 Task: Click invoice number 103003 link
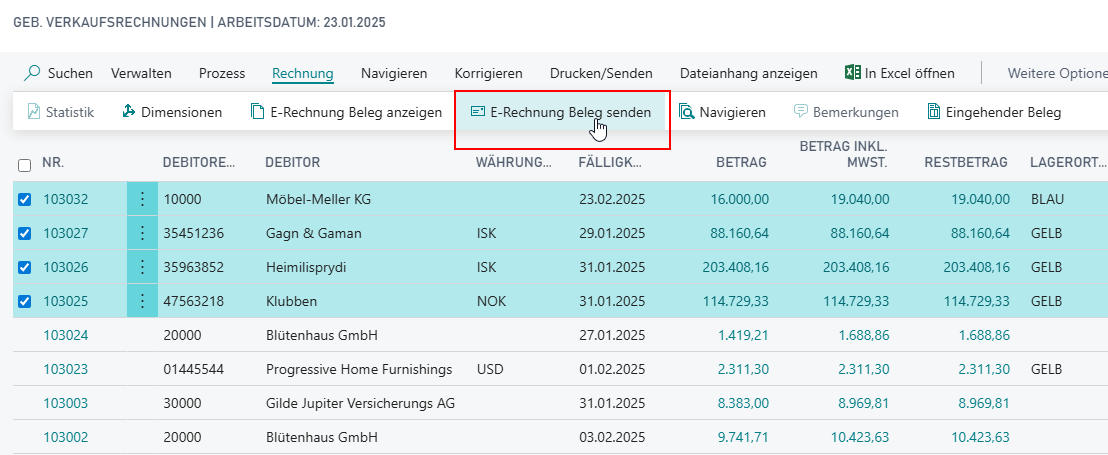65,403
